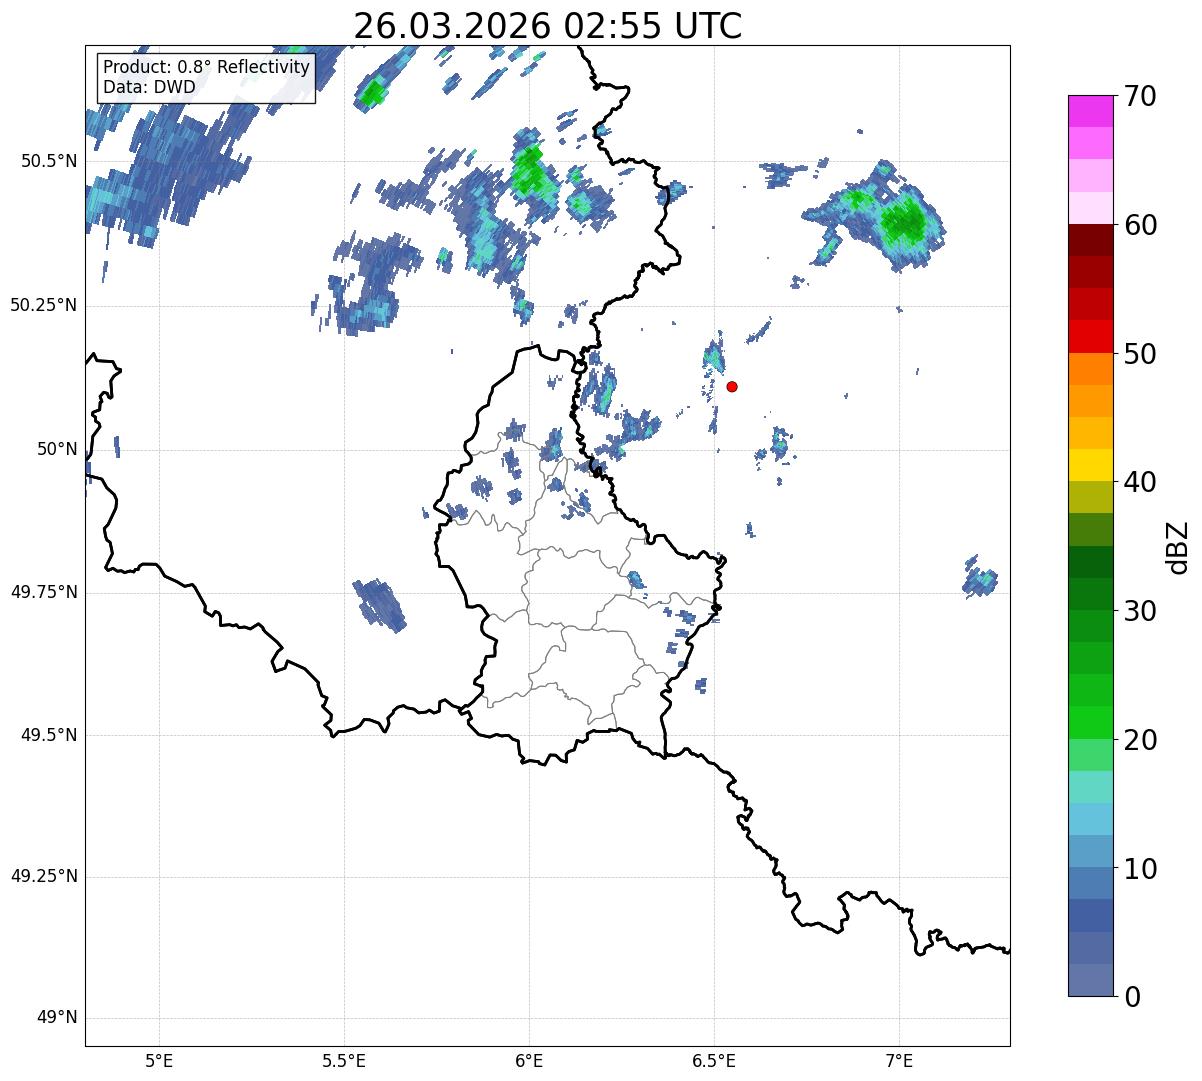Click the 49.75°N latitude label

[44, 592]
